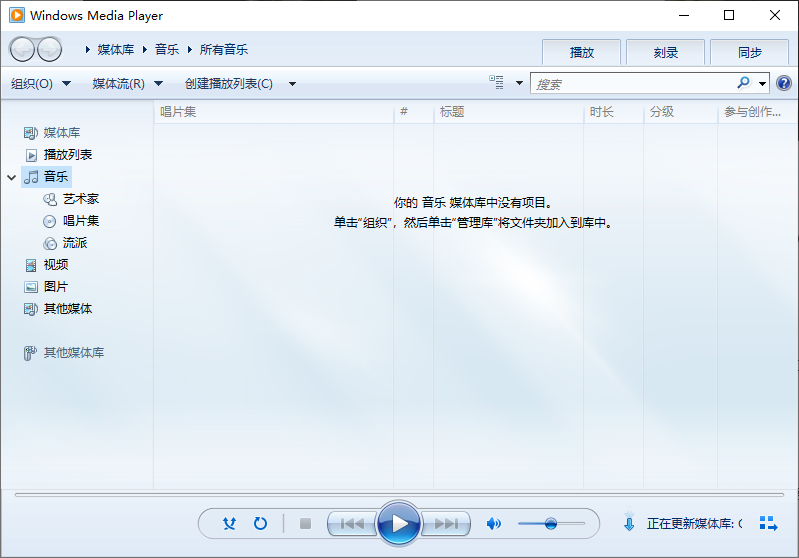
Task: Sort by 时长 column header
Action: coord(614,112)
